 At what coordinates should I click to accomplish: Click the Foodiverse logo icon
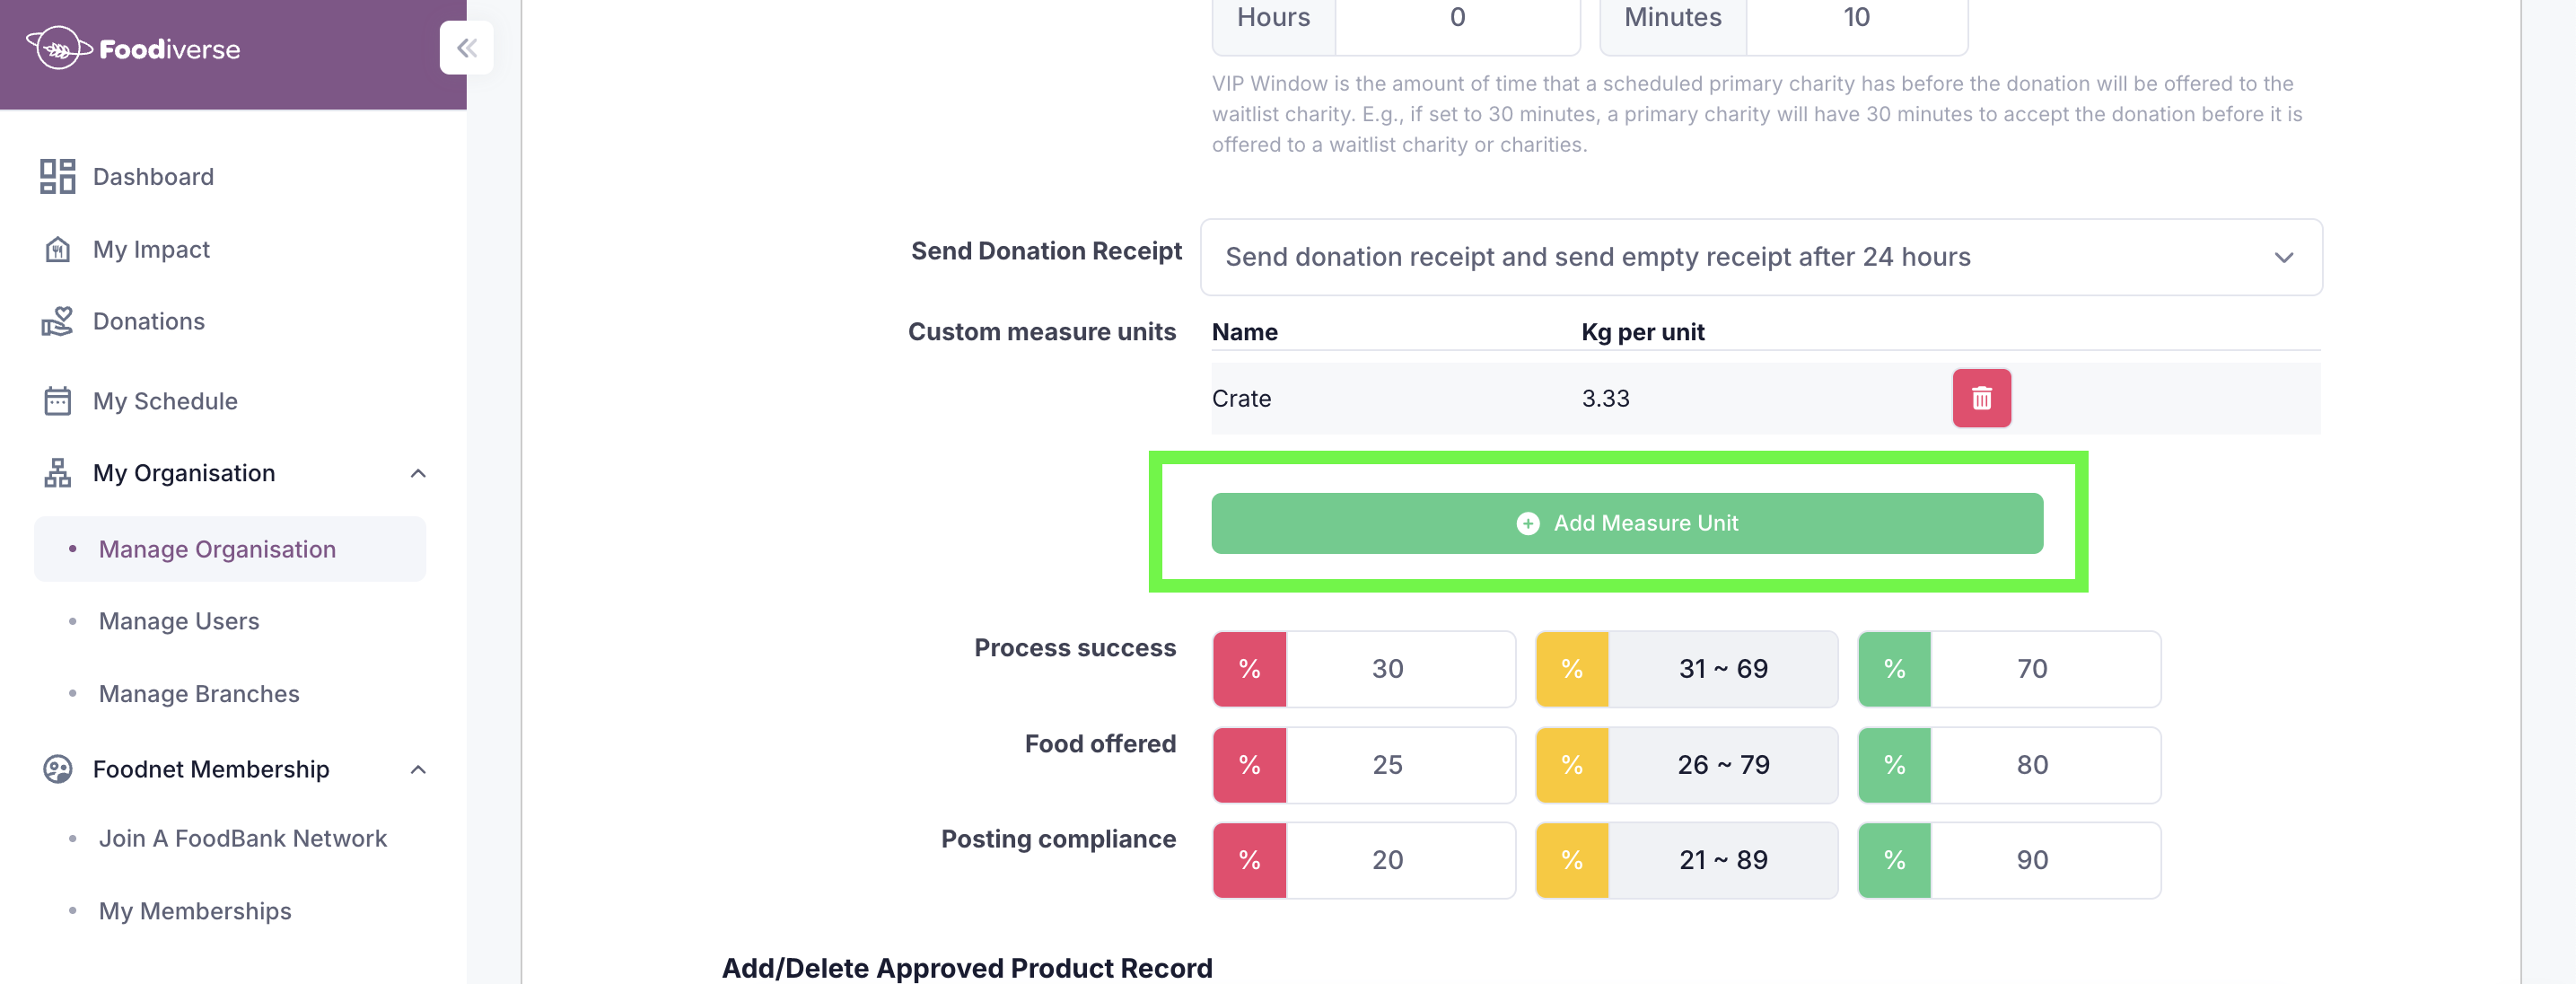(x=59, y=48)
